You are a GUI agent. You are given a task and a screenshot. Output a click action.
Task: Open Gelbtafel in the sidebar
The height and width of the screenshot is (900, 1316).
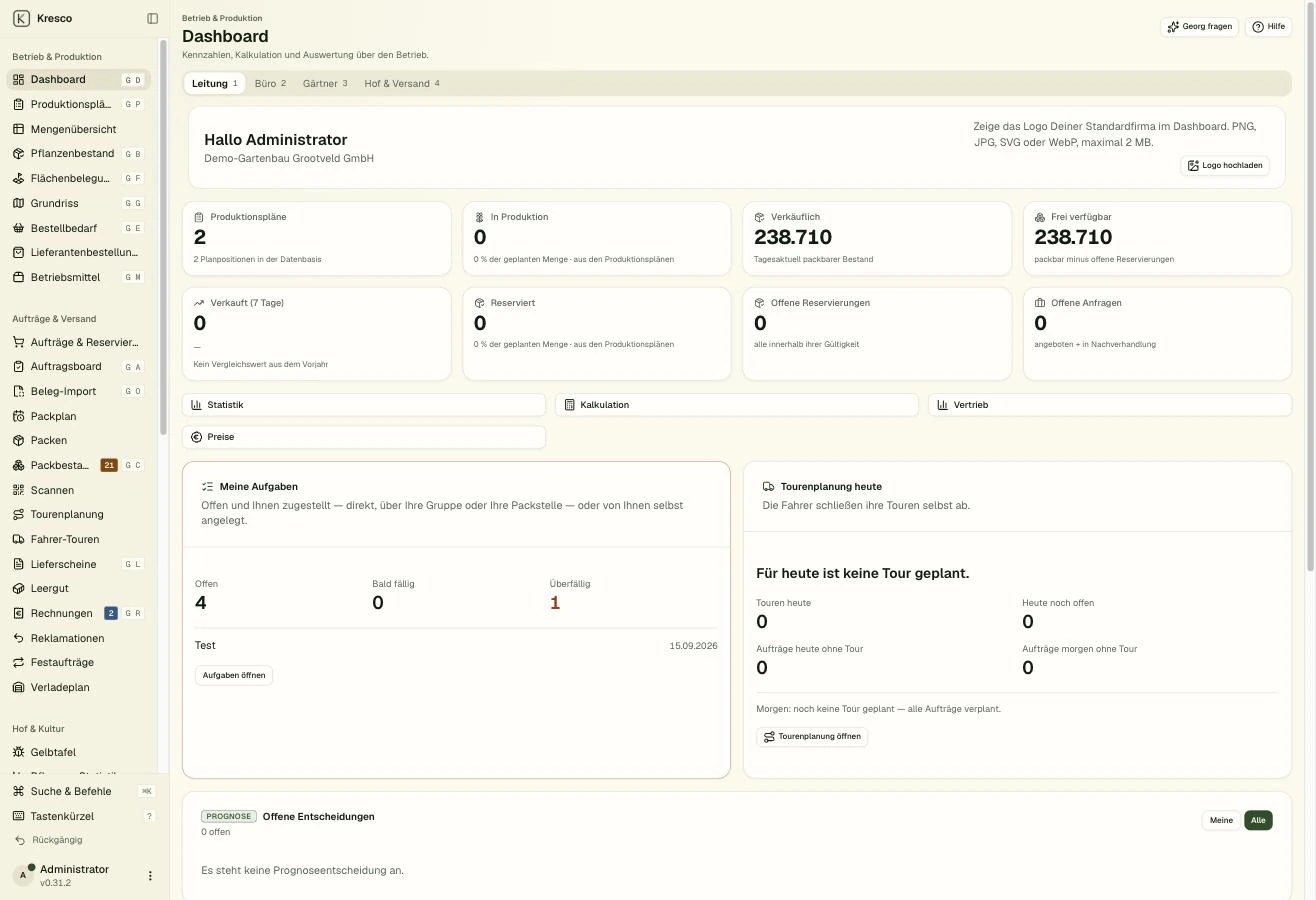point(78,752)
